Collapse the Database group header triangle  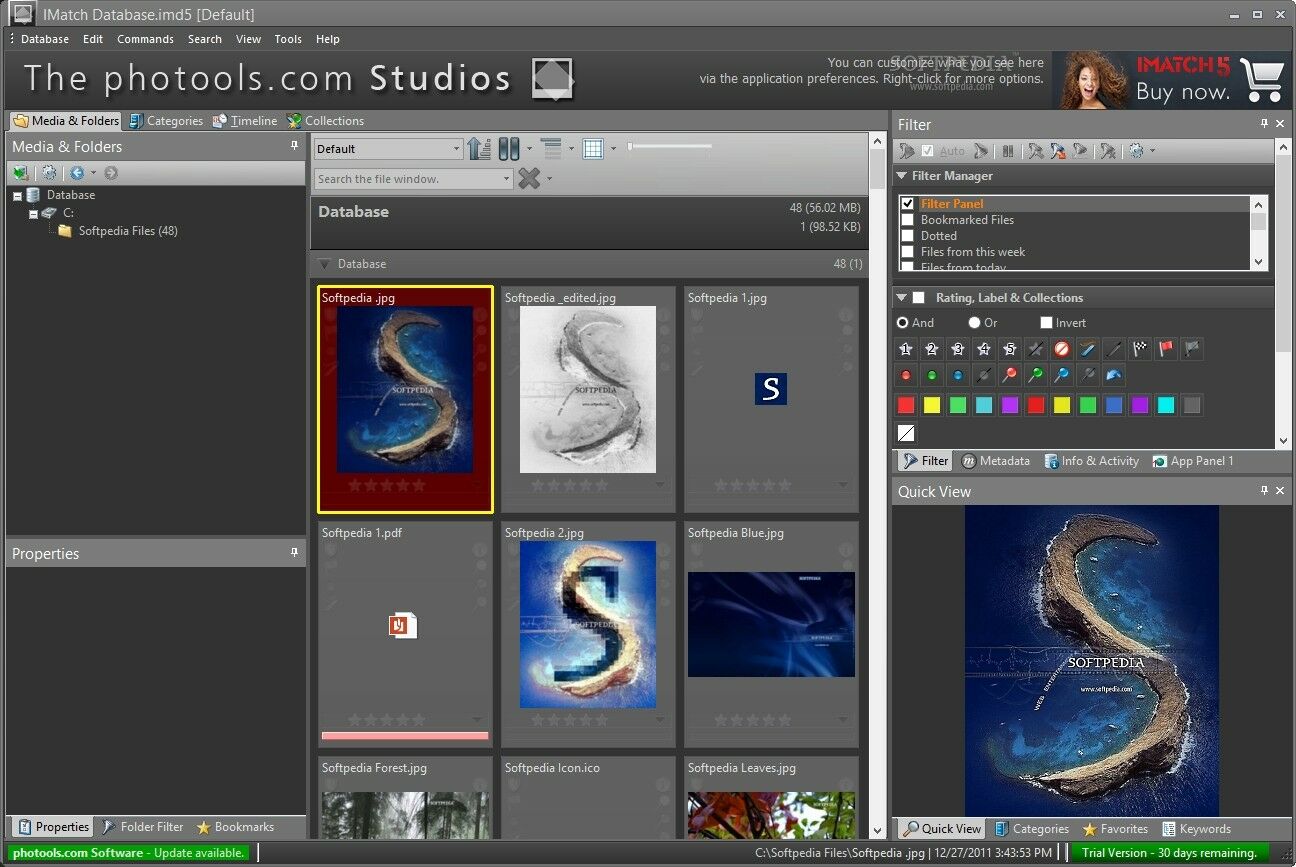click(324, 264)
